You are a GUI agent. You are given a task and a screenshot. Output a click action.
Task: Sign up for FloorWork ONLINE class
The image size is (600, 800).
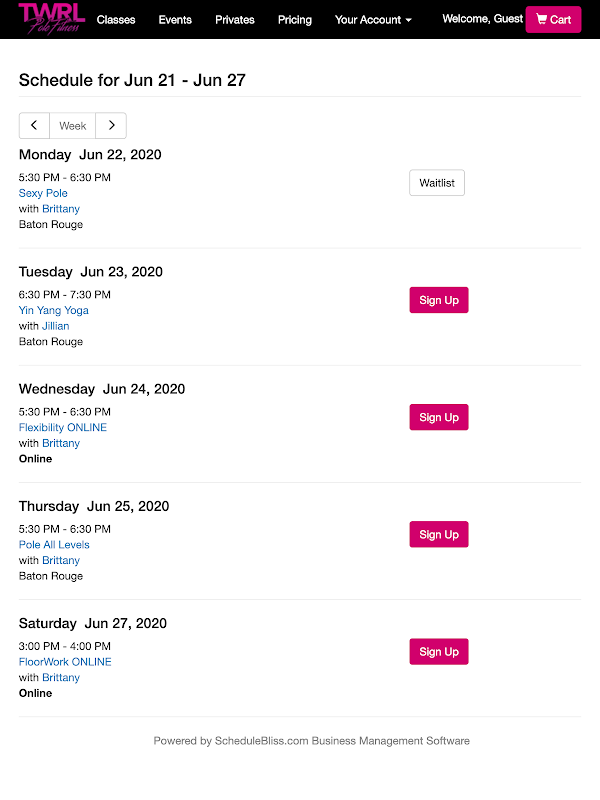(x=439, y=651)
